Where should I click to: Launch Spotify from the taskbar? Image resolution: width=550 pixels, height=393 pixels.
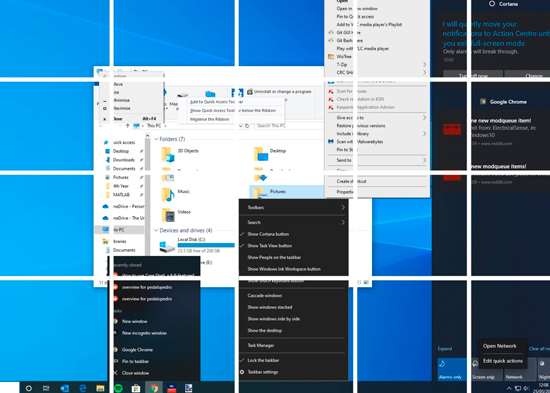[119, 388]
